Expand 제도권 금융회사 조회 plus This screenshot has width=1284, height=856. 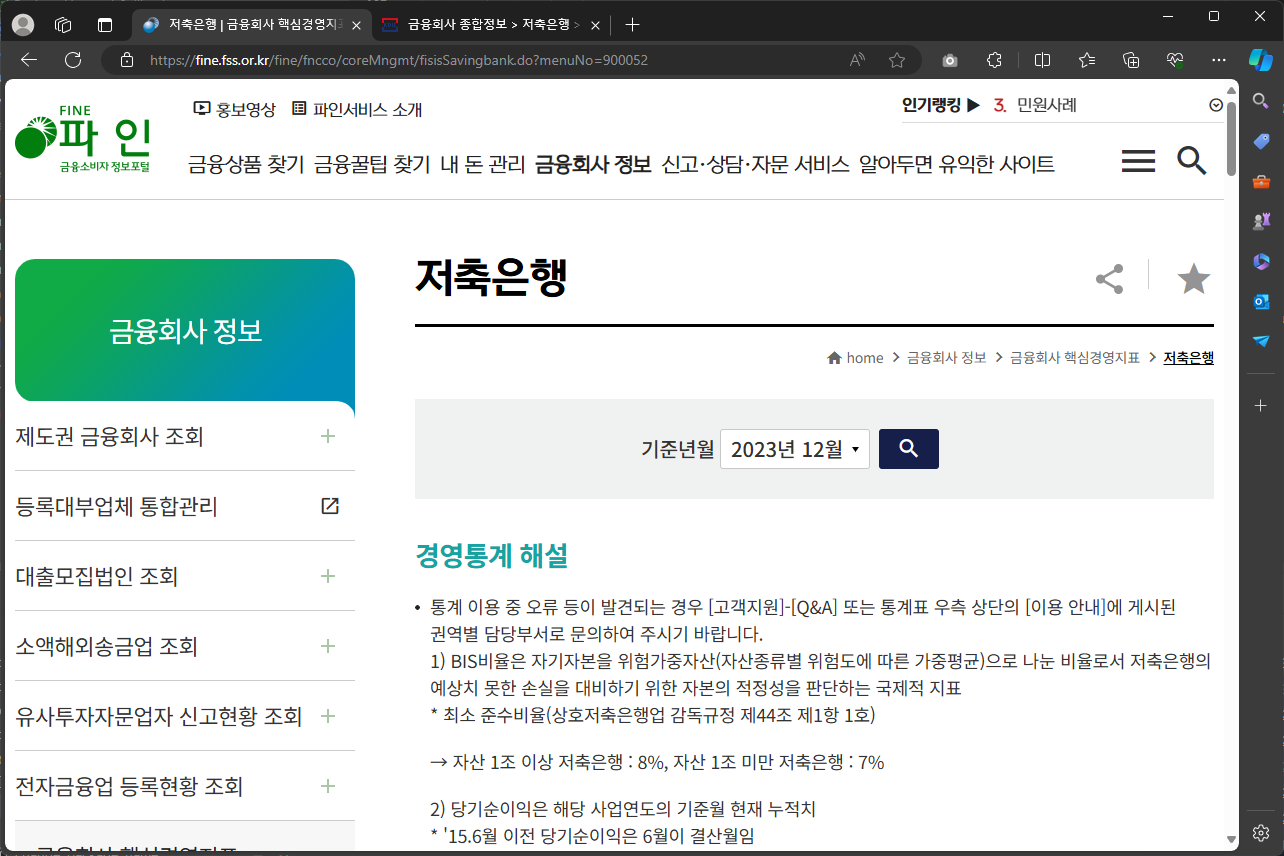tap(327, 436)
